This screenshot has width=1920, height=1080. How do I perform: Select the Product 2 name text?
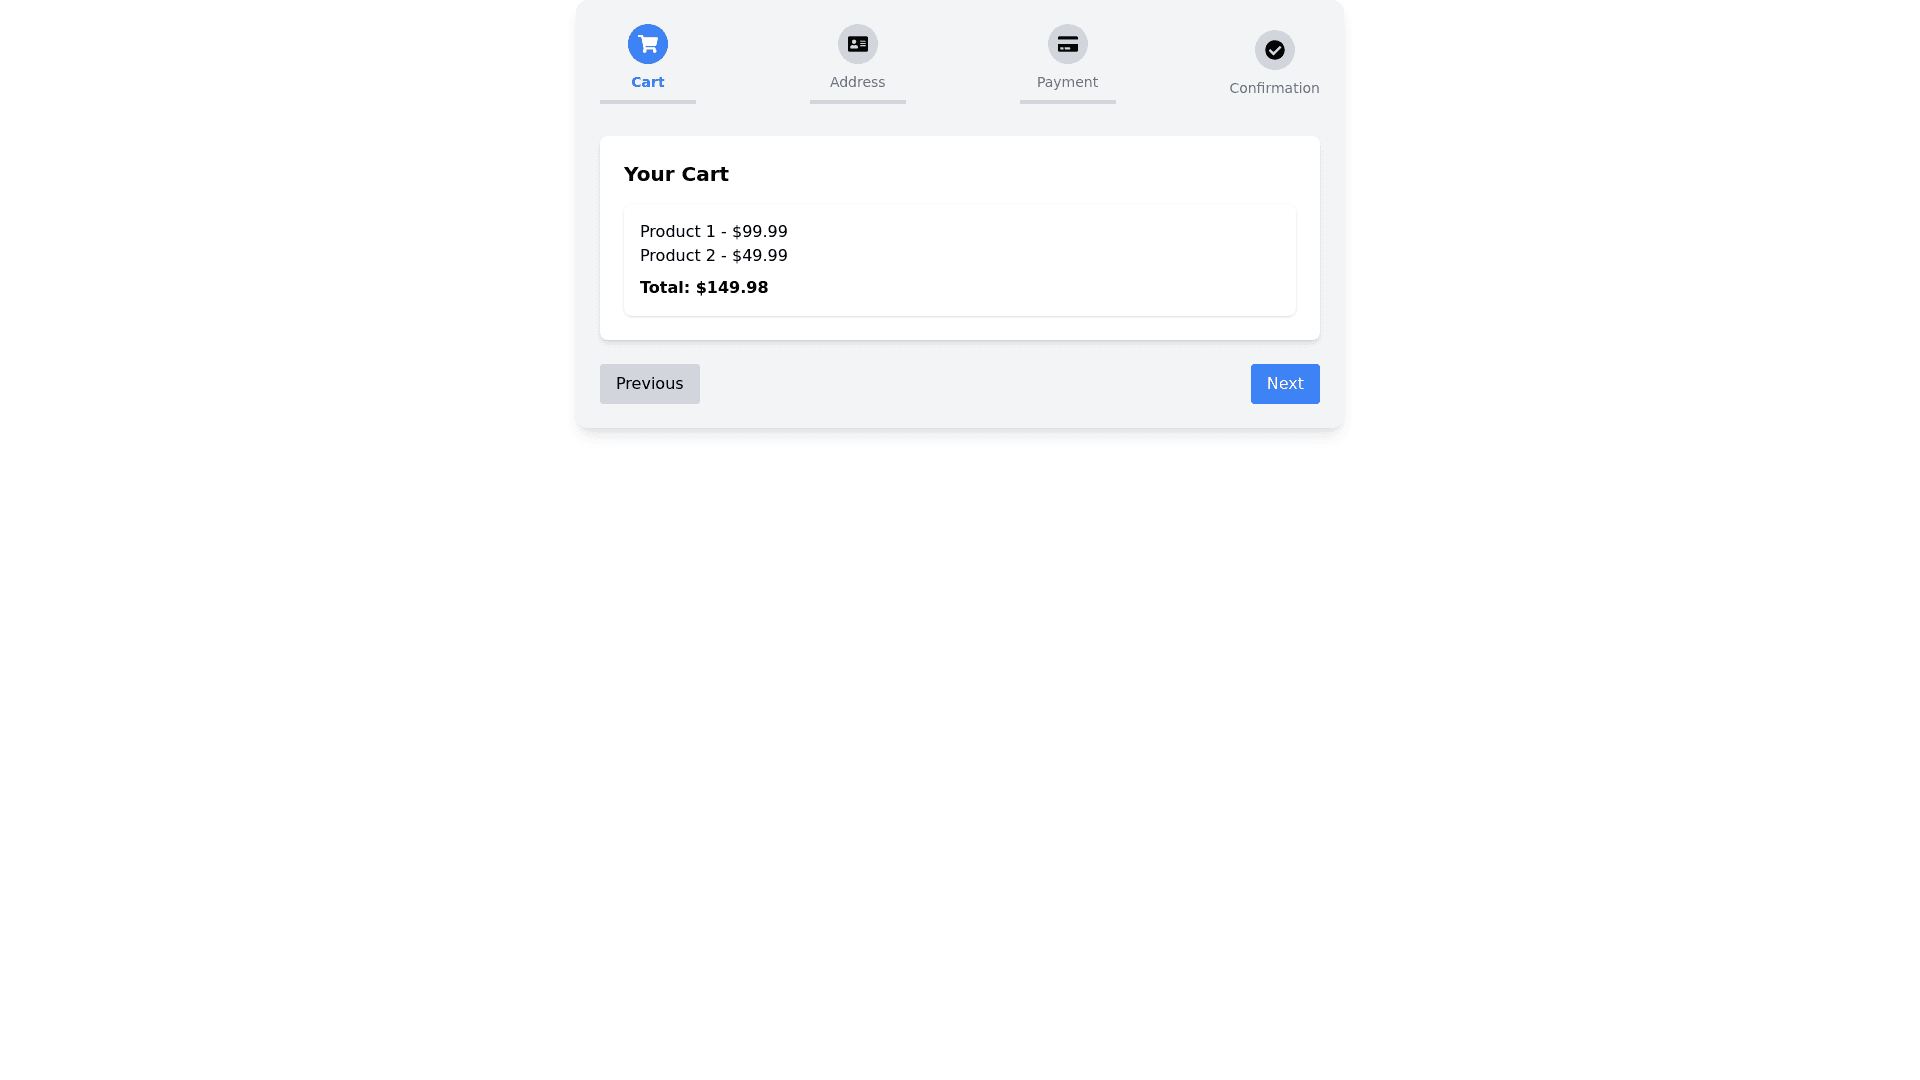[677, 256]
